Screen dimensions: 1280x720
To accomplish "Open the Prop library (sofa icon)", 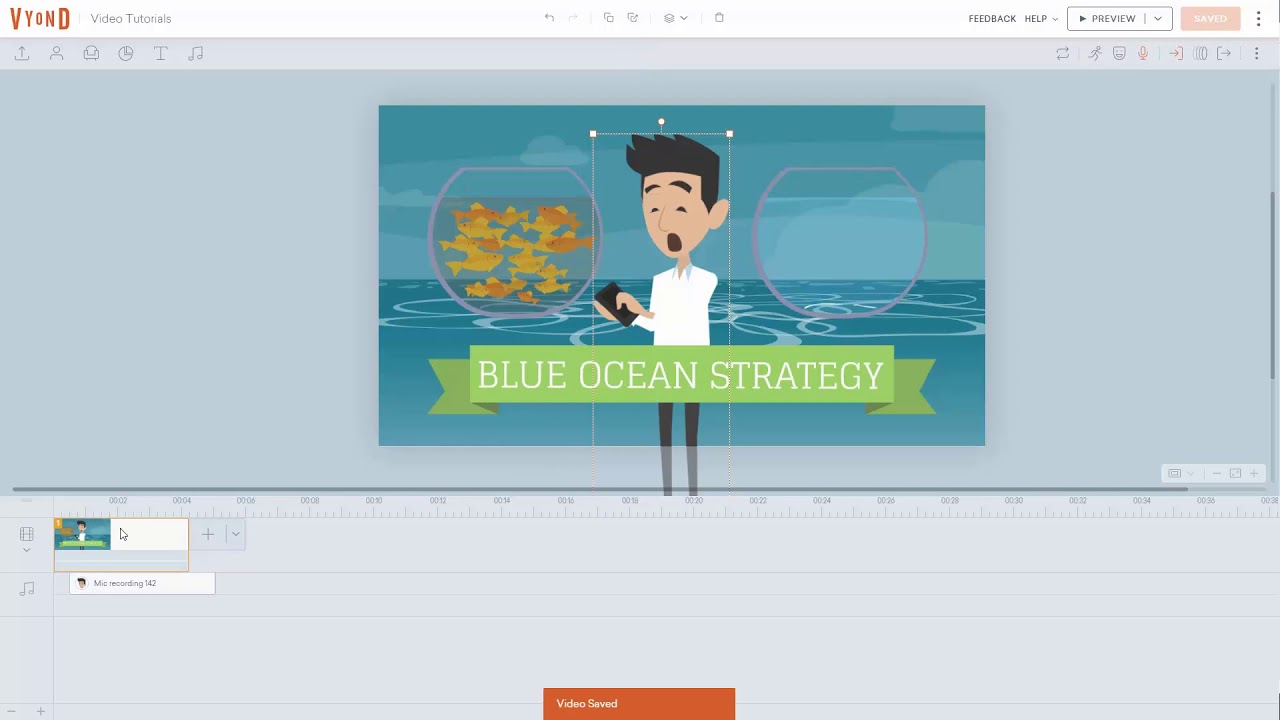I will [91, 54].
